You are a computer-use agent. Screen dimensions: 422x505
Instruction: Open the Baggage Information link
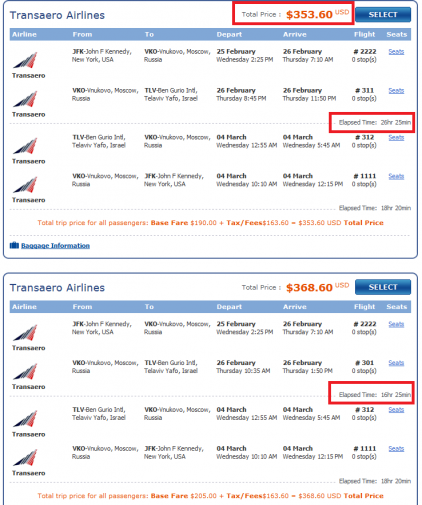point(55,246)
